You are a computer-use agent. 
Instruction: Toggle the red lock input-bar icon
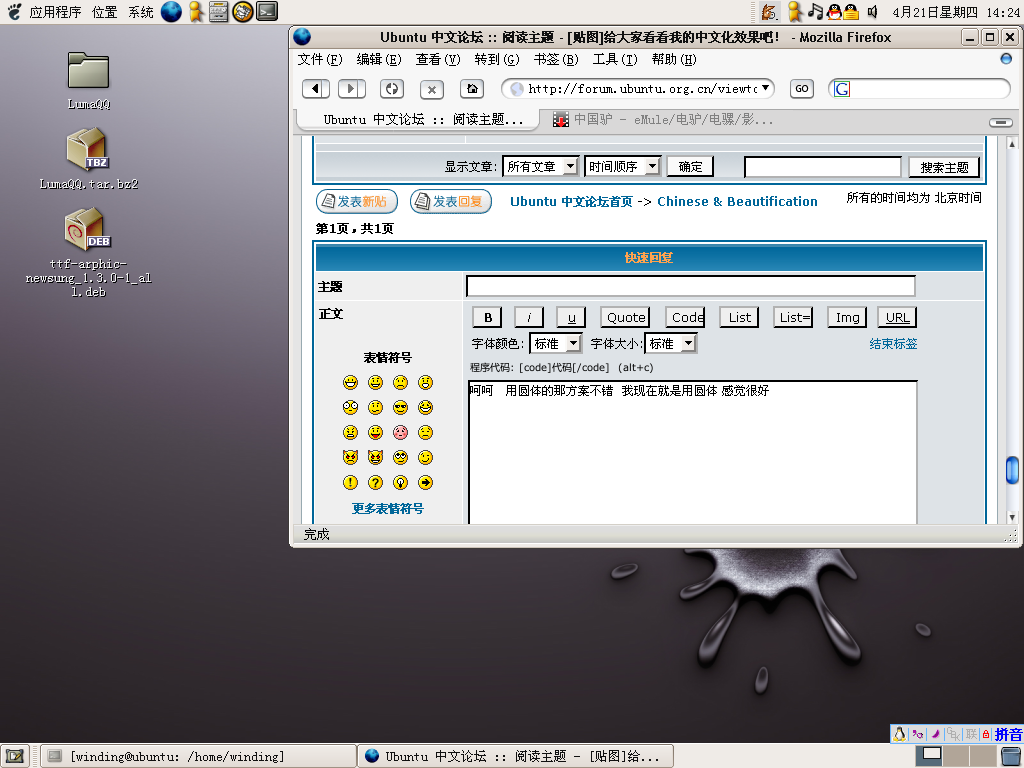click(986, 735)
